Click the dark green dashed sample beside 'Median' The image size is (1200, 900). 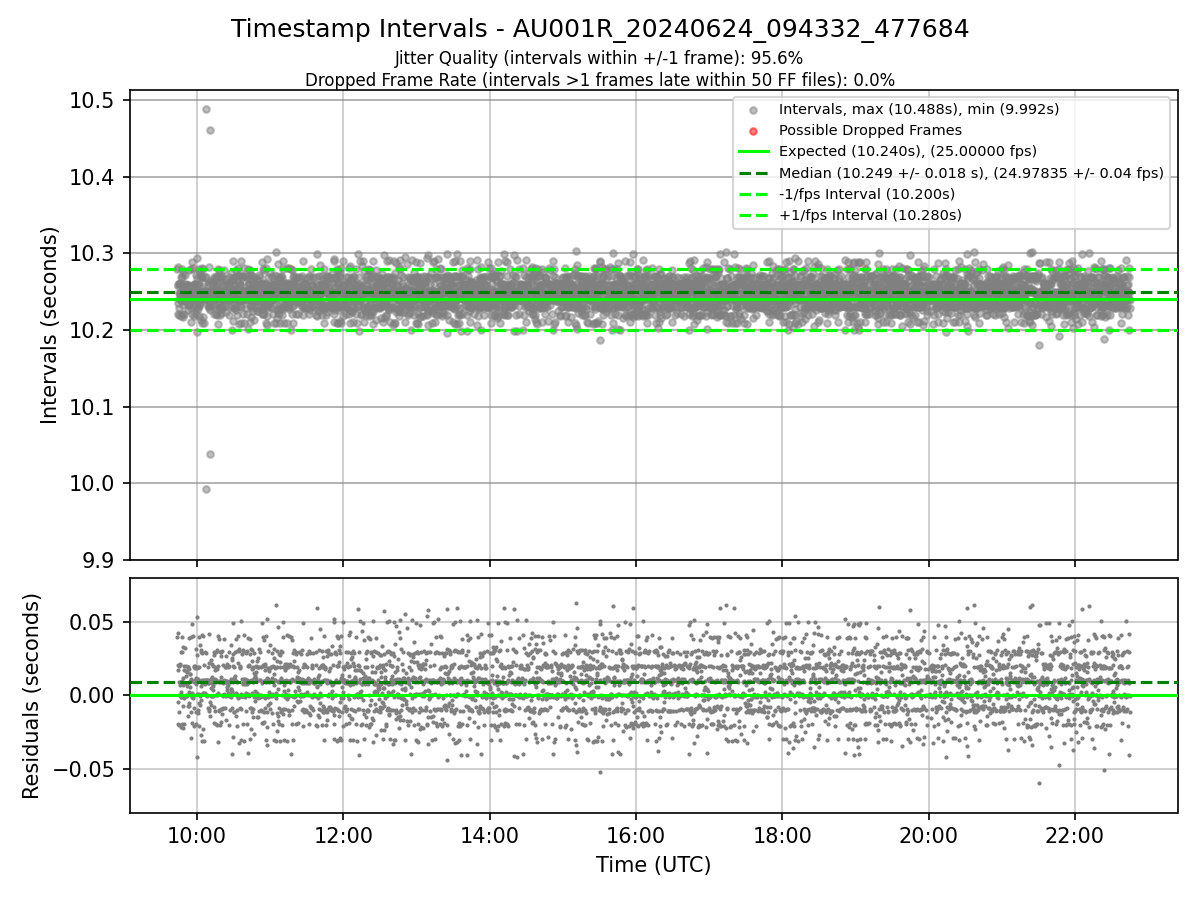pyautogui.click(x=754, y=173)
